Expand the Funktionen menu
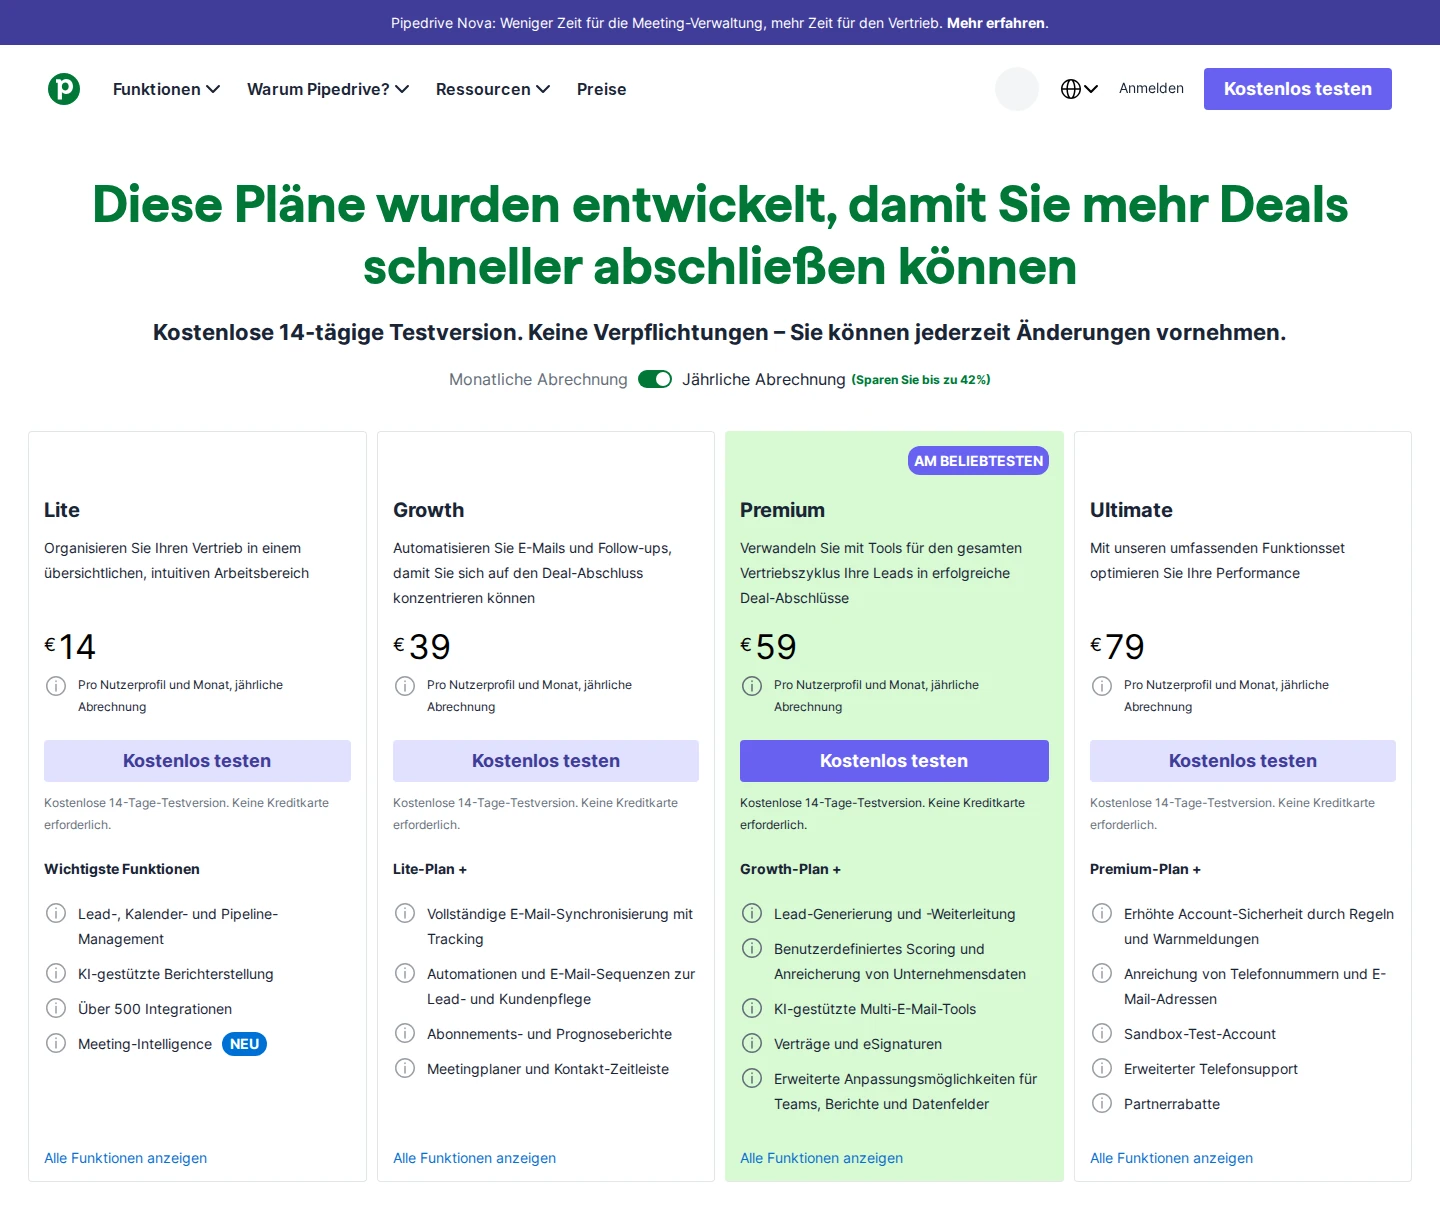The height and width of the screenshot is (1220, 1440). point(166,89)
